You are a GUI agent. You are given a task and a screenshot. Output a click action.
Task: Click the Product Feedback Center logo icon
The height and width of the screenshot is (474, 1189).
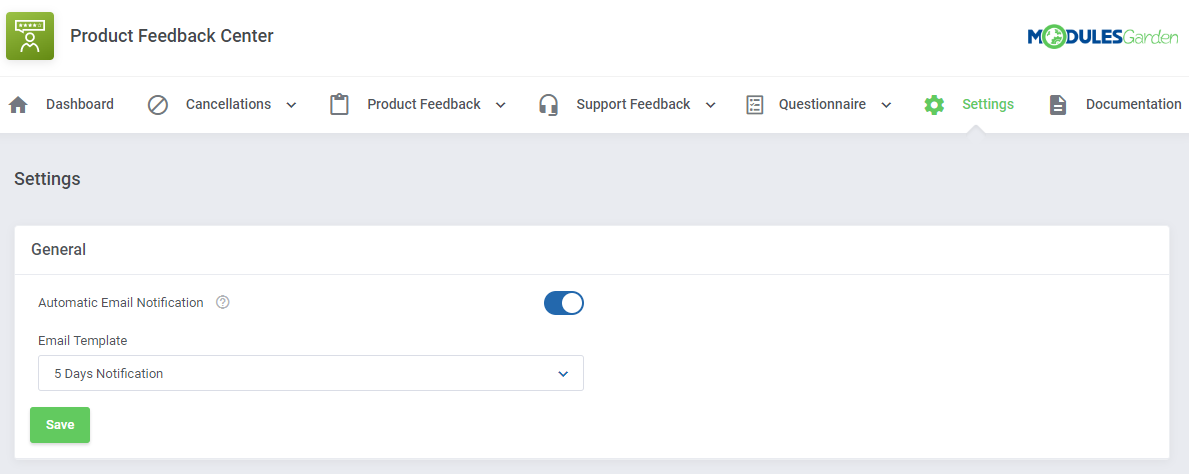[30, 36]
